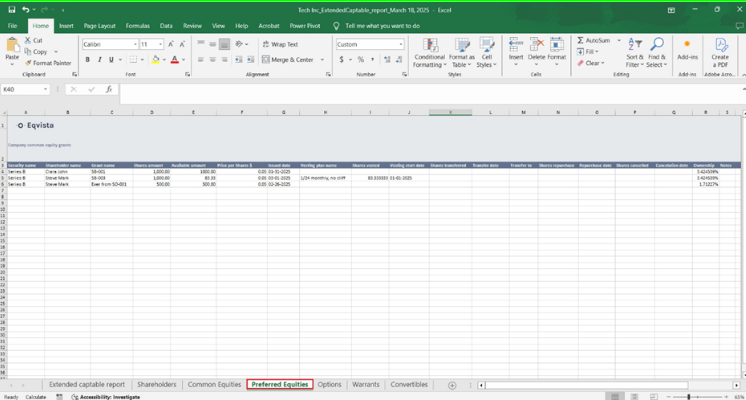Click Accessibility: Investigate in status bar

(x=106, y=397)
